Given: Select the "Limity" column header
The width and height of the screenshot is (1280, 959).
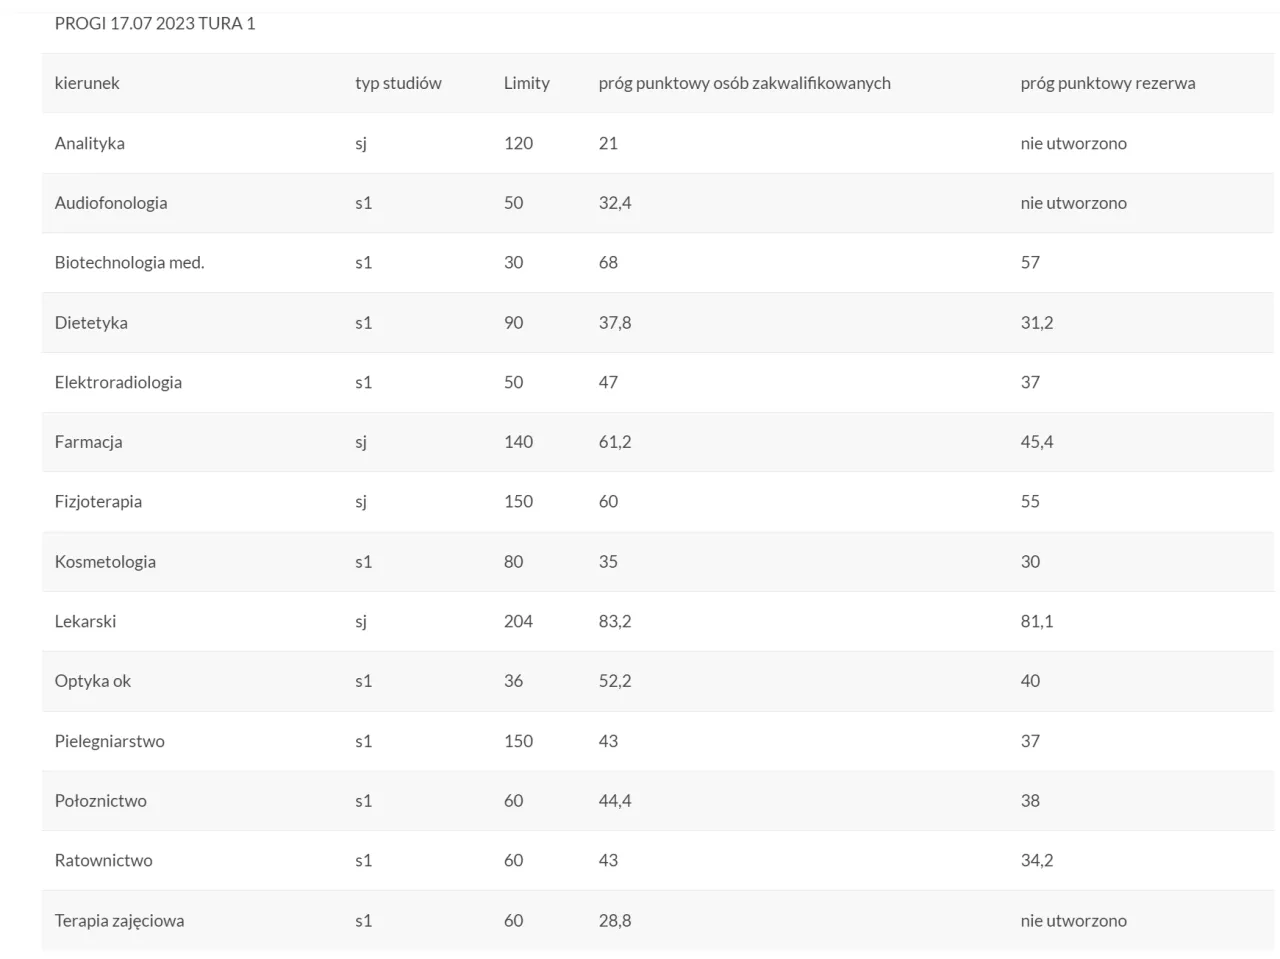Looking at the screenshot, I should (x=527, y=83).
